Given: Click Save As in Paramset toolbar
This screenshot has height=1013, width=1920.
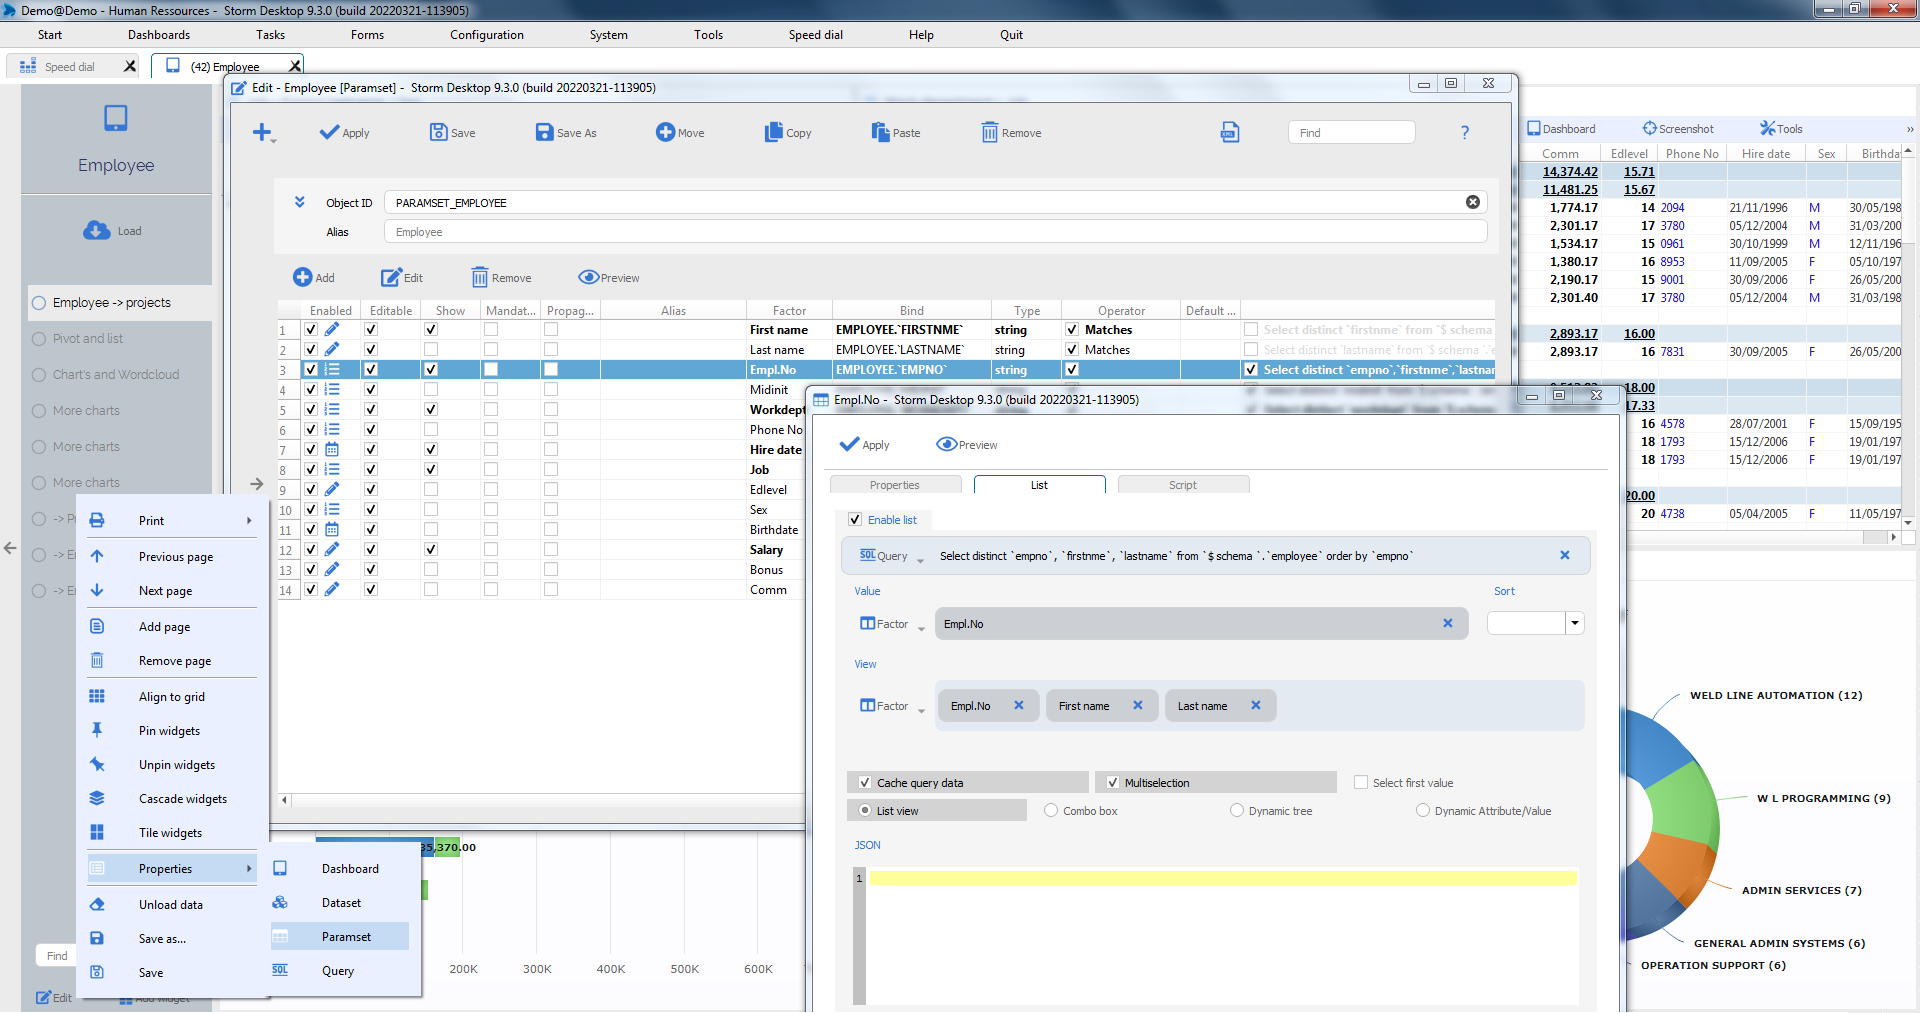Looking at the screenshot, I should pos(566,133).
